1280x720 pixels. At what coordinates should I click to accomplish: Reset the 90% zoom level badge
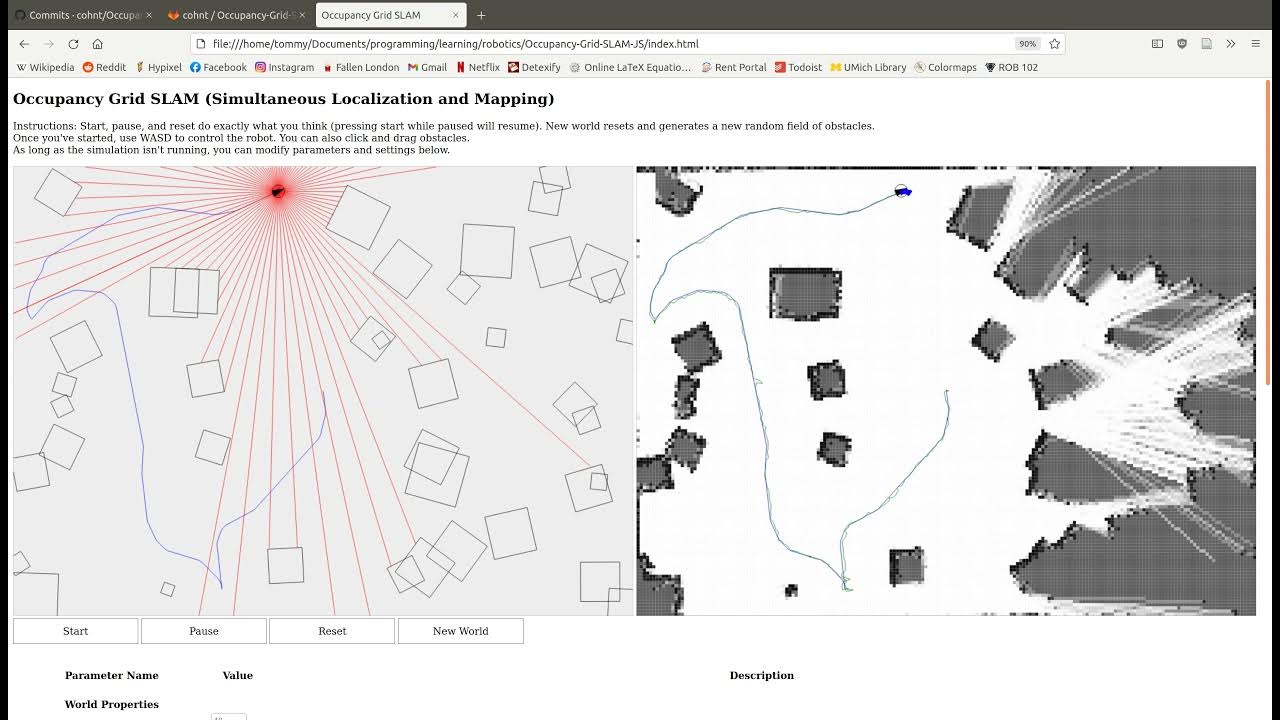click(x=1027, y=44)
